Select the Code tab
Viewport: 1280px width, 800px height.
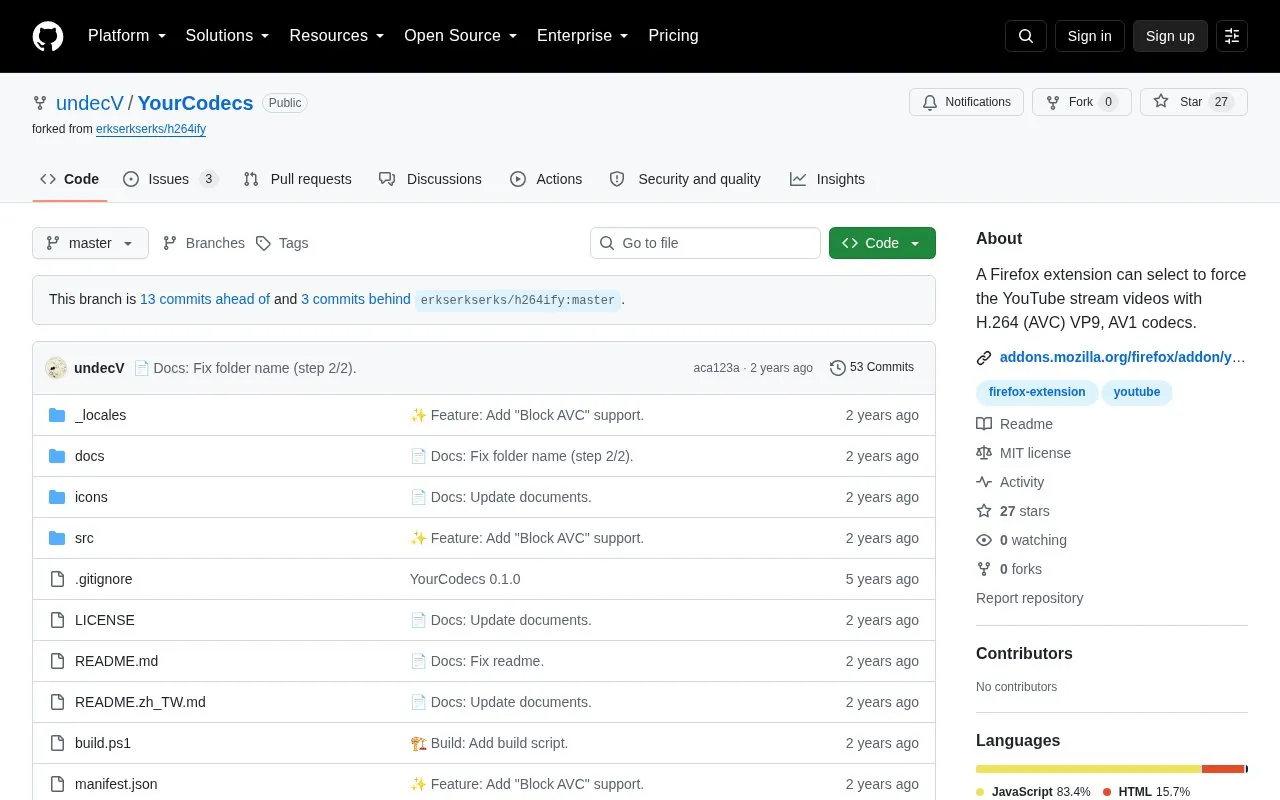click(69, 179)
